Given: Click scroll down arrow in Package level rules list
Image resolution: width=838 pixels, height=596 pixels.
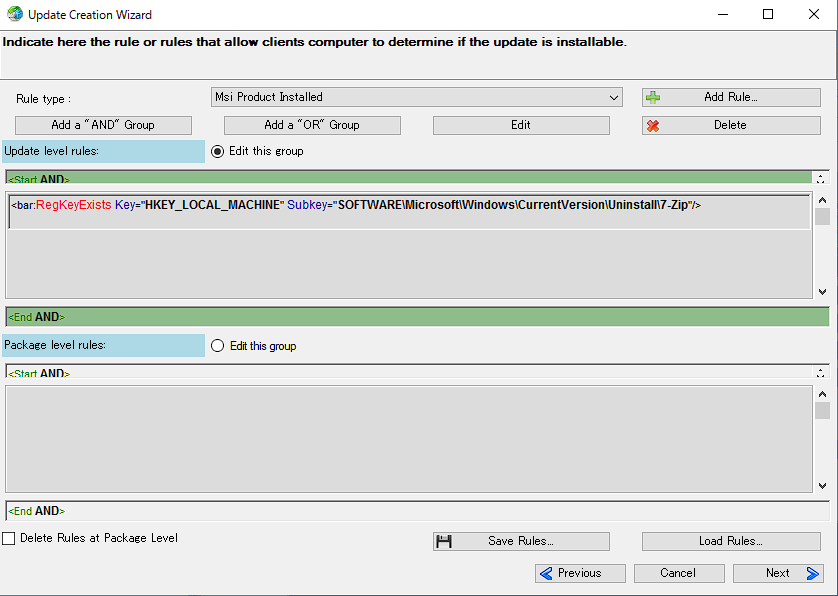Looking at the screenshot, I should [823, 486].
